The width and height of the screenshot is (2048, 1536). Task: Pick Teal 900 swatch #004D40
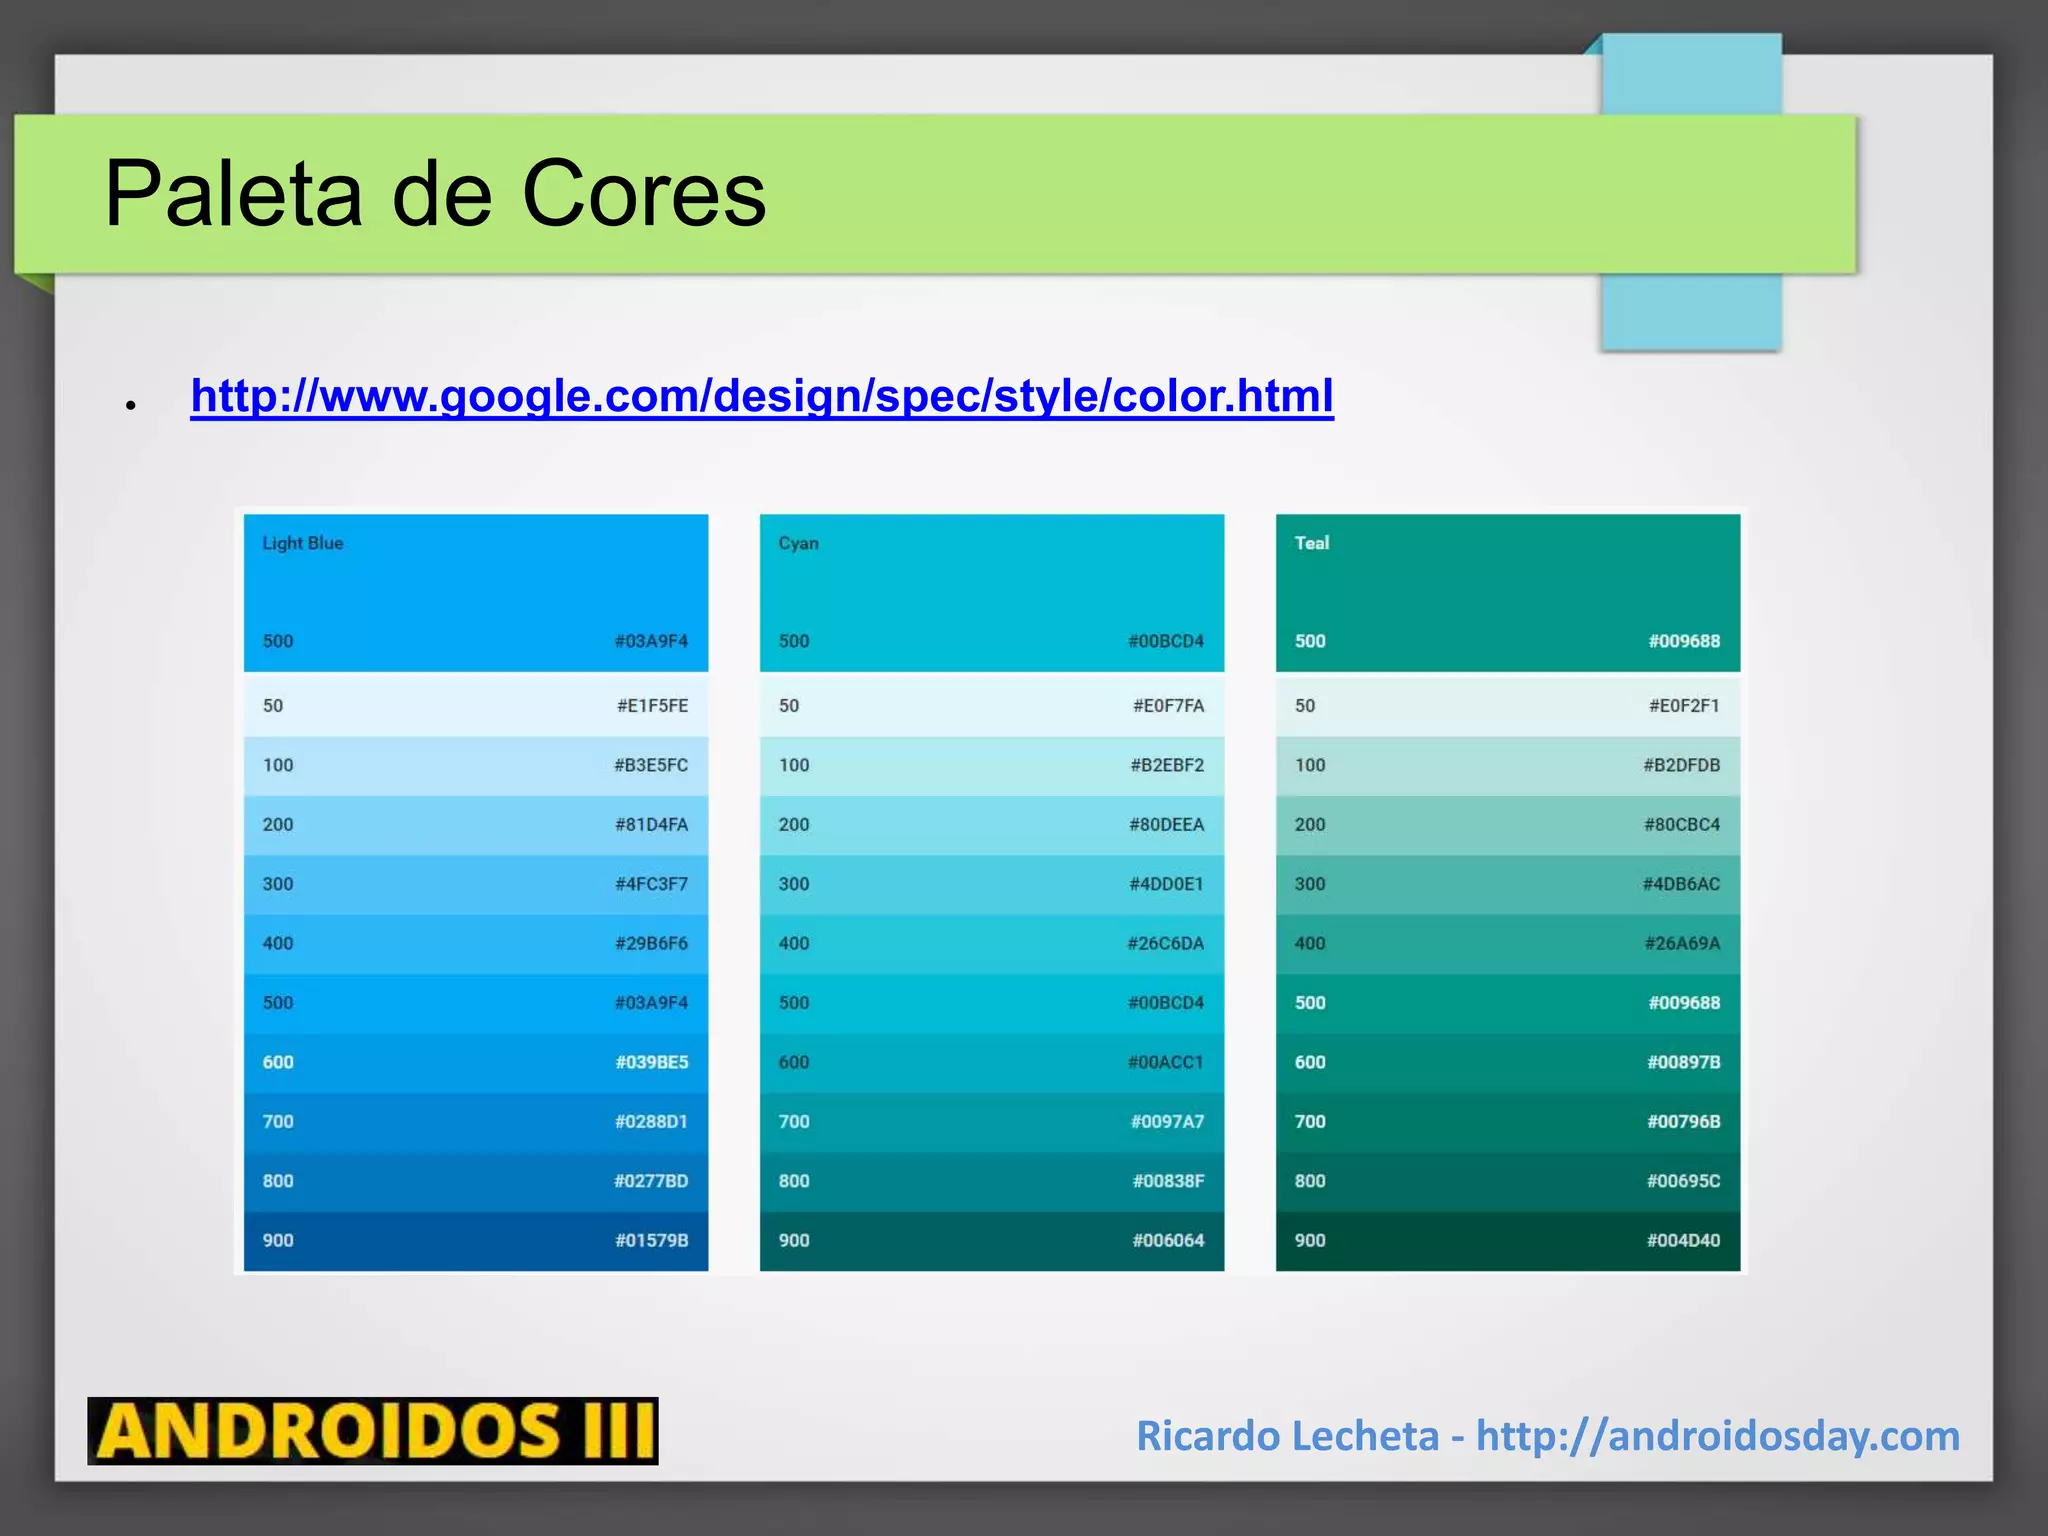click(1508, 1241)
